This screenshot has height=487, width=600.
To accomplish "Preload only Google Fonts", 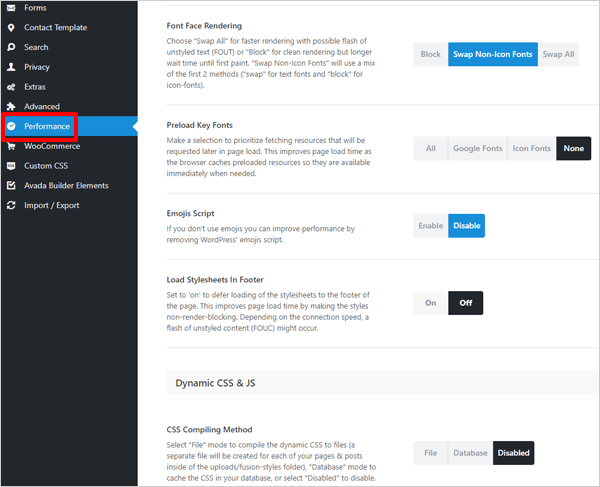I will click(x=478, y=148).
